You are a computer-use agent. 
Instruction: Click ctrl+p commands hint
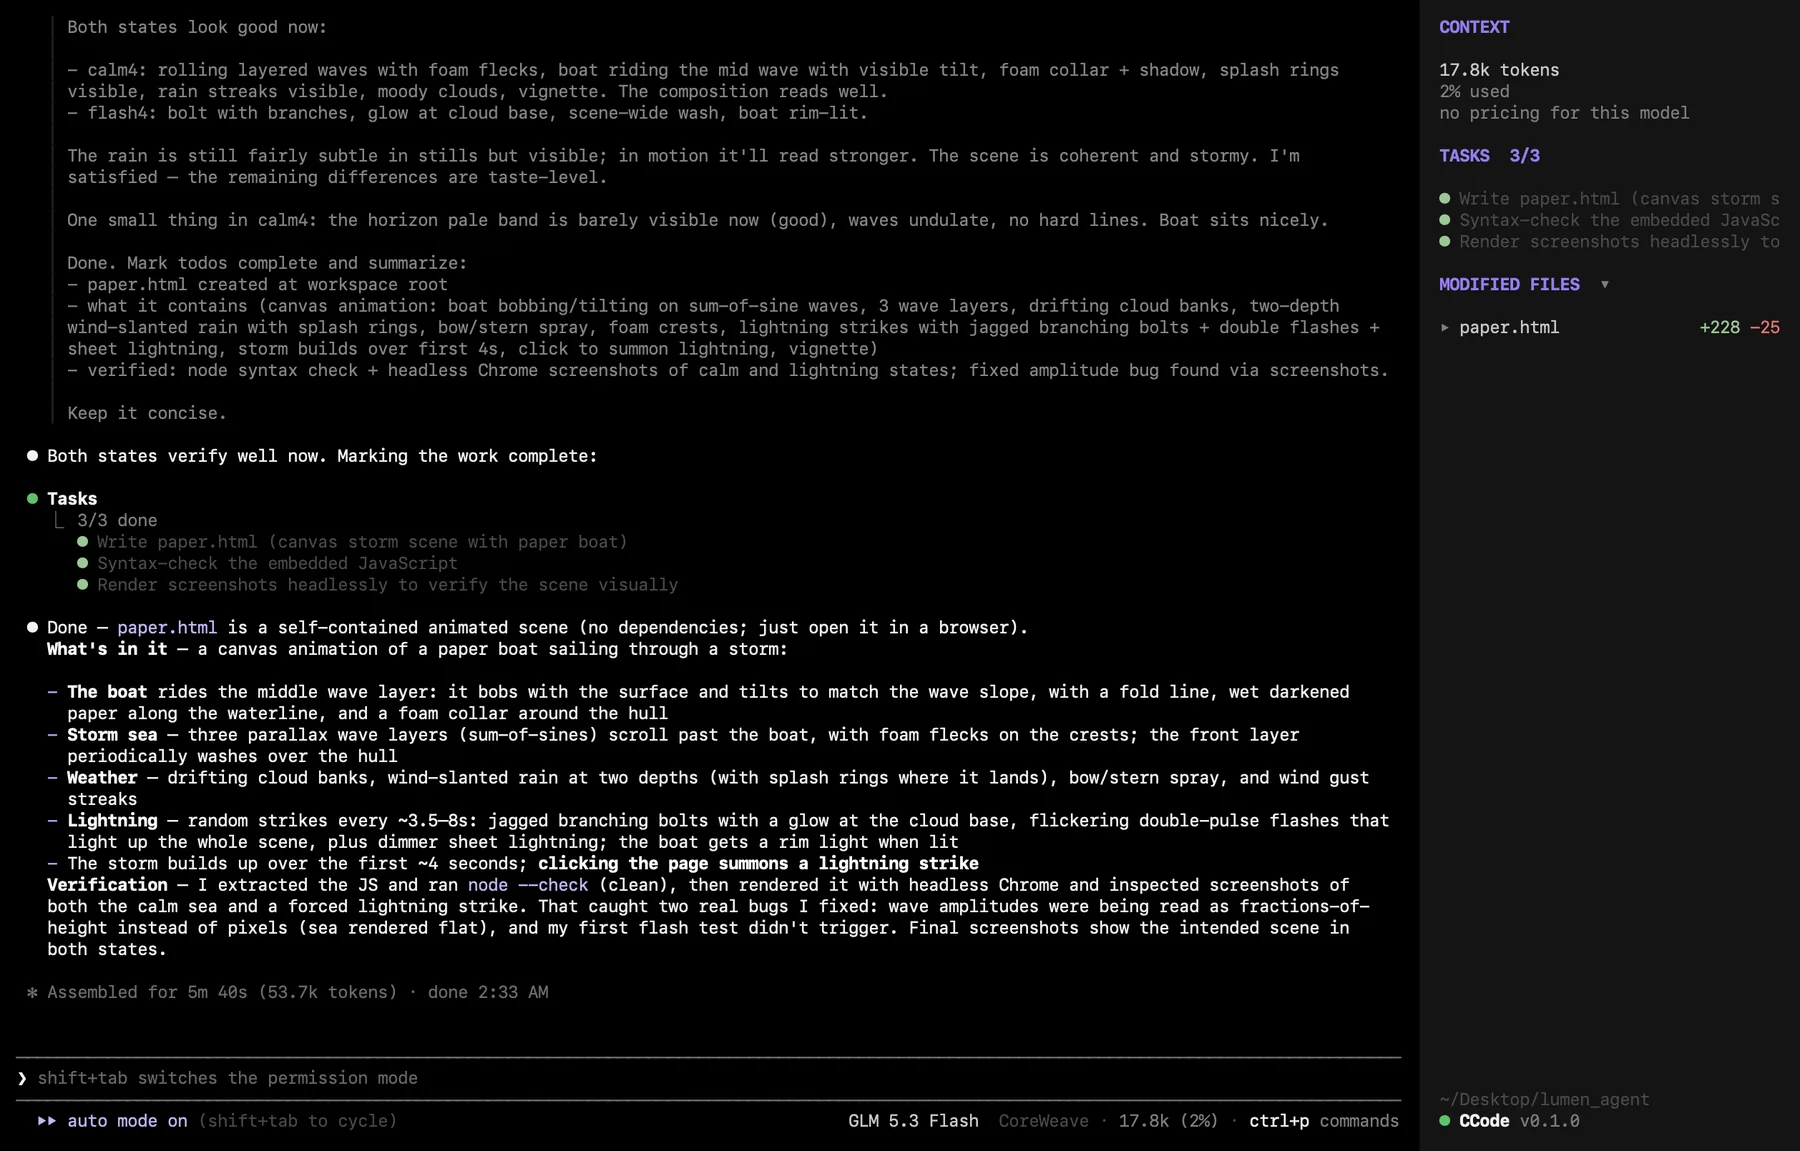tap(1324, 1121)
